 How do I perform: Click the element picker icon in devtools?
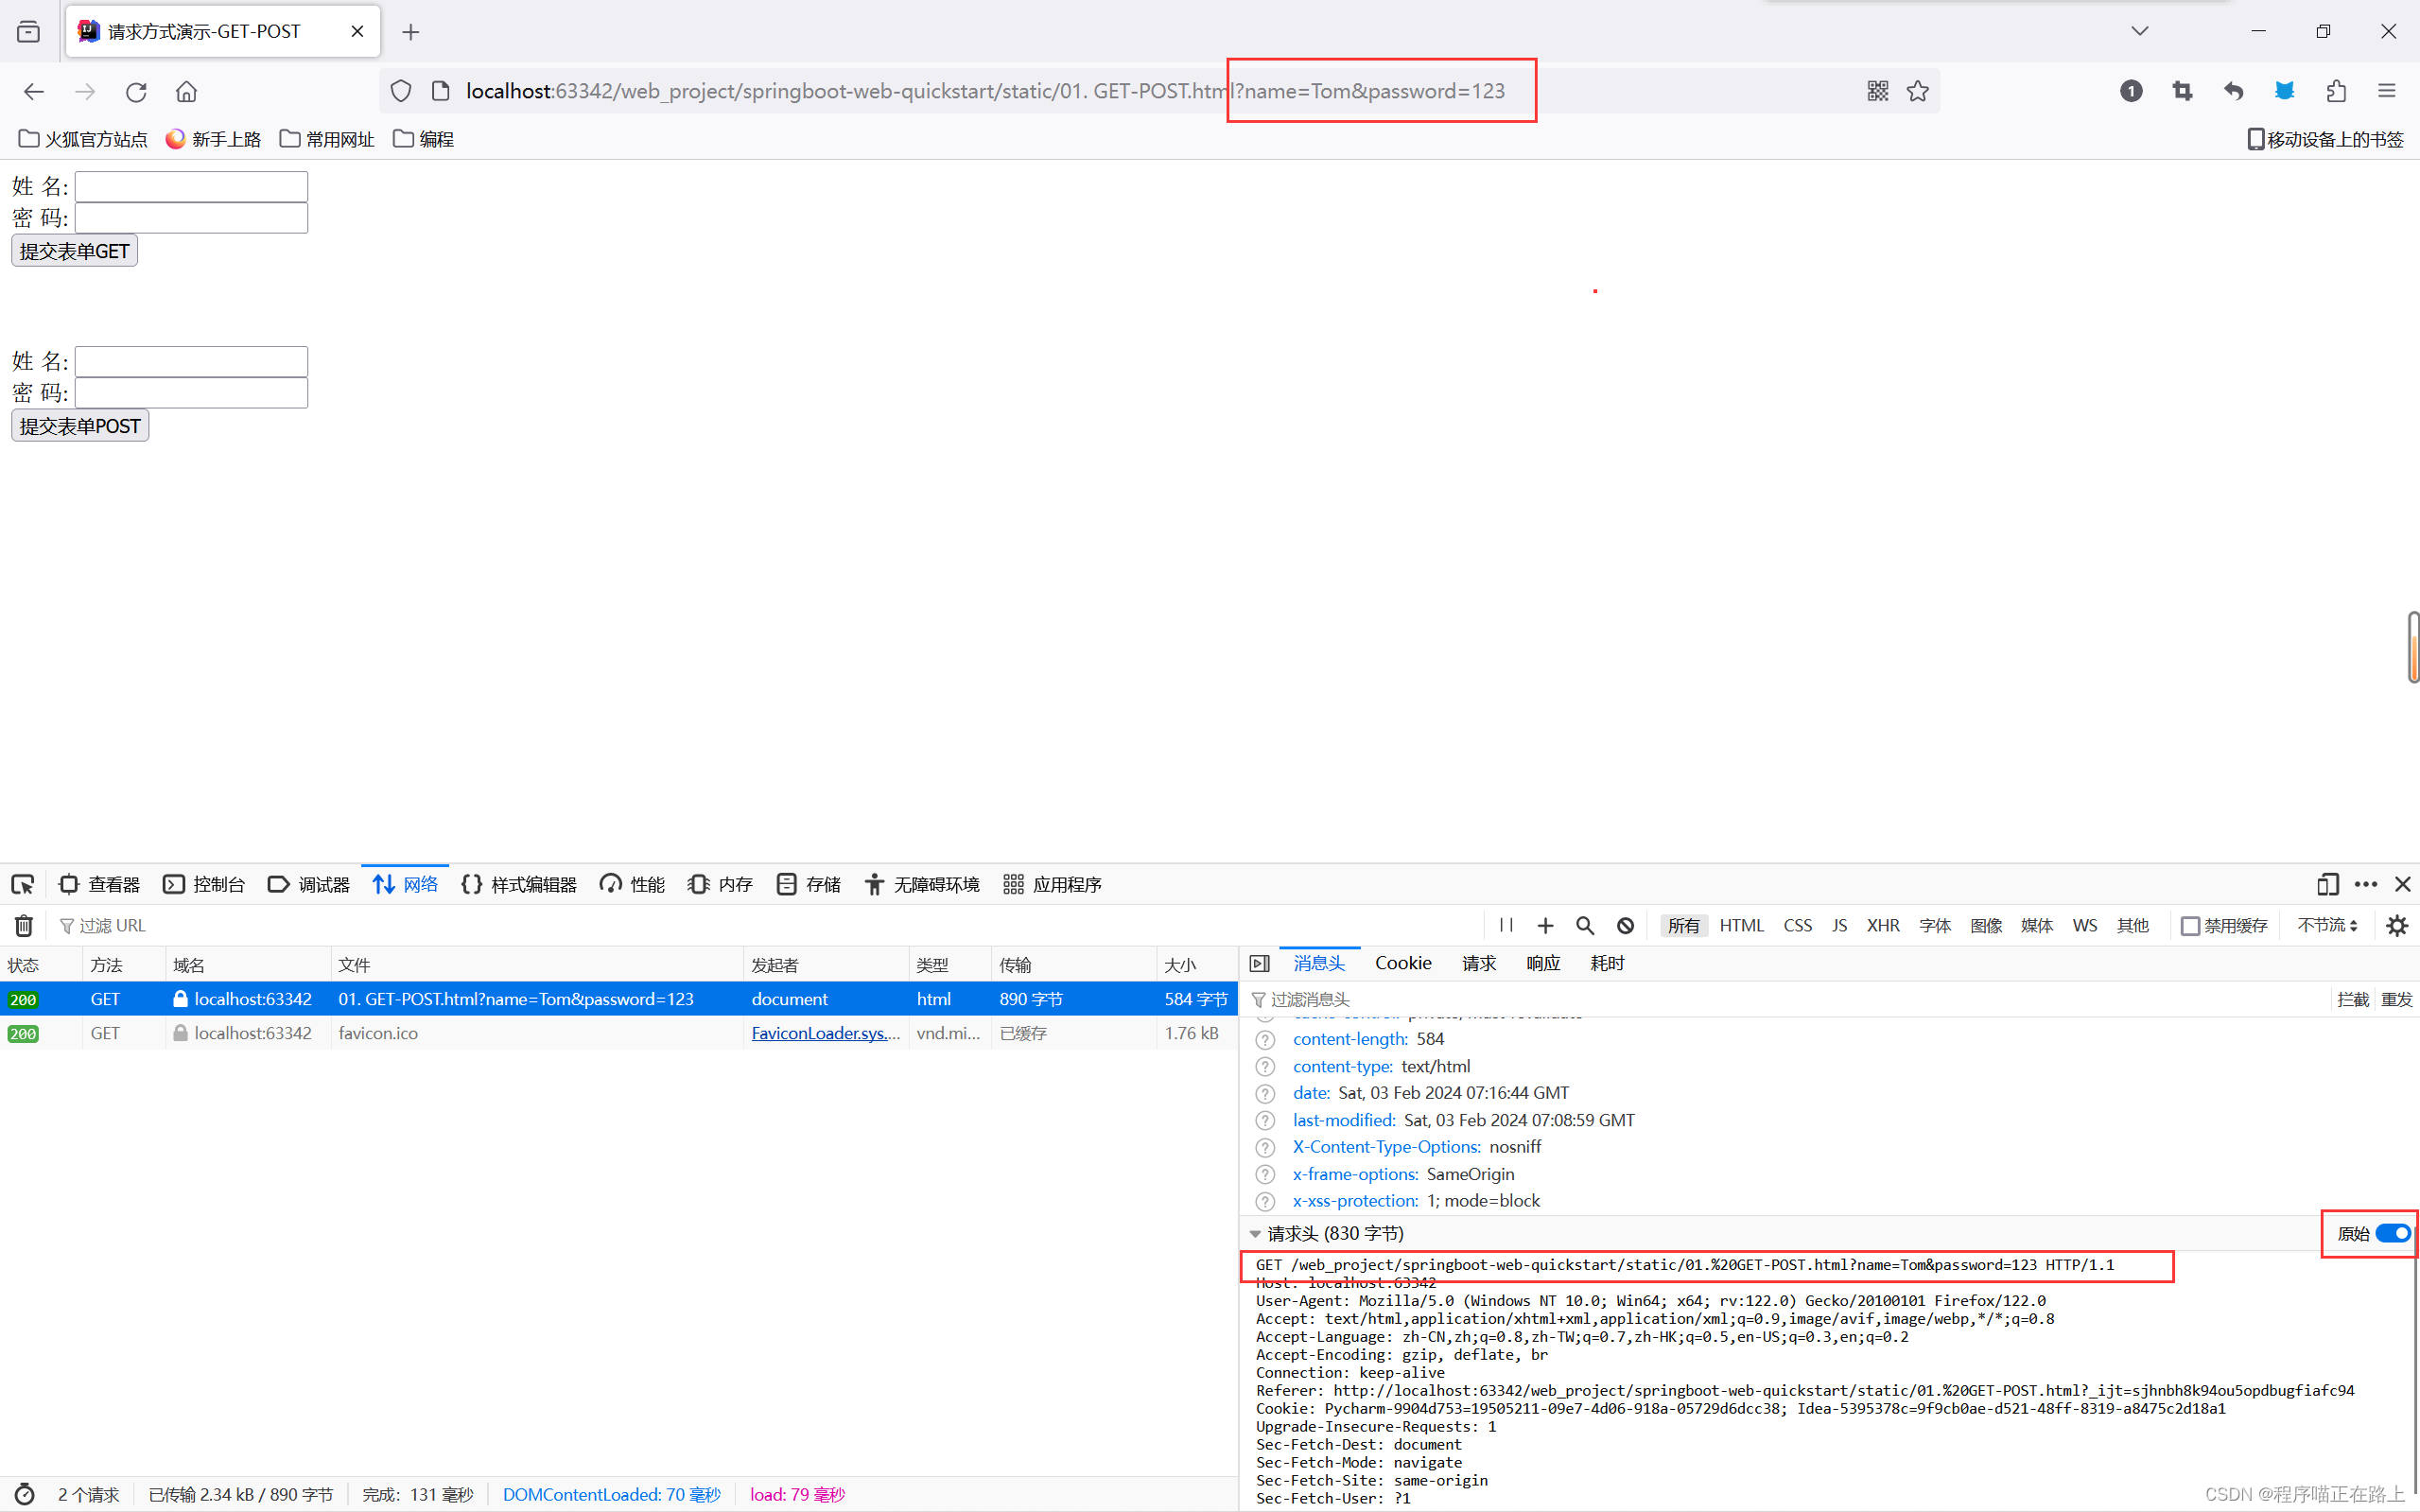22,884
